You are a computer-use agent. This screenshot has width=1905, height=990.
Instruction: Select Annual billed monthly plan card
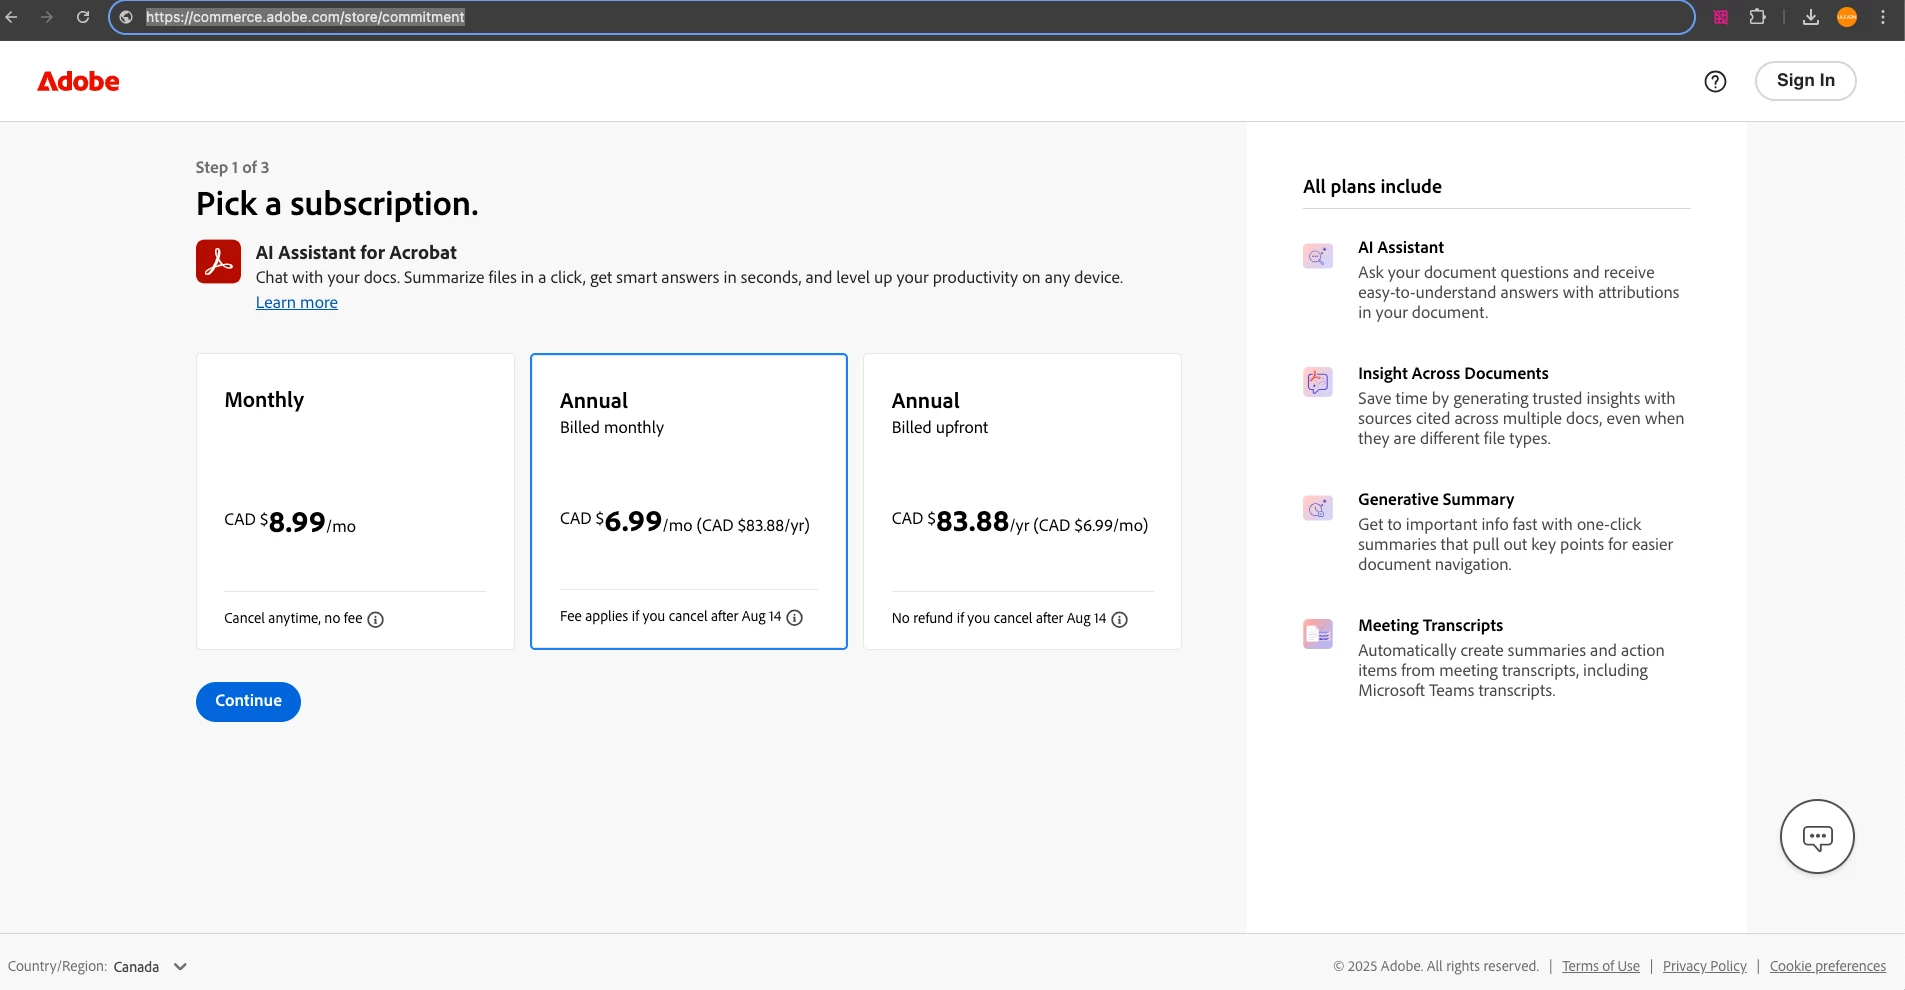pos(689,501)
